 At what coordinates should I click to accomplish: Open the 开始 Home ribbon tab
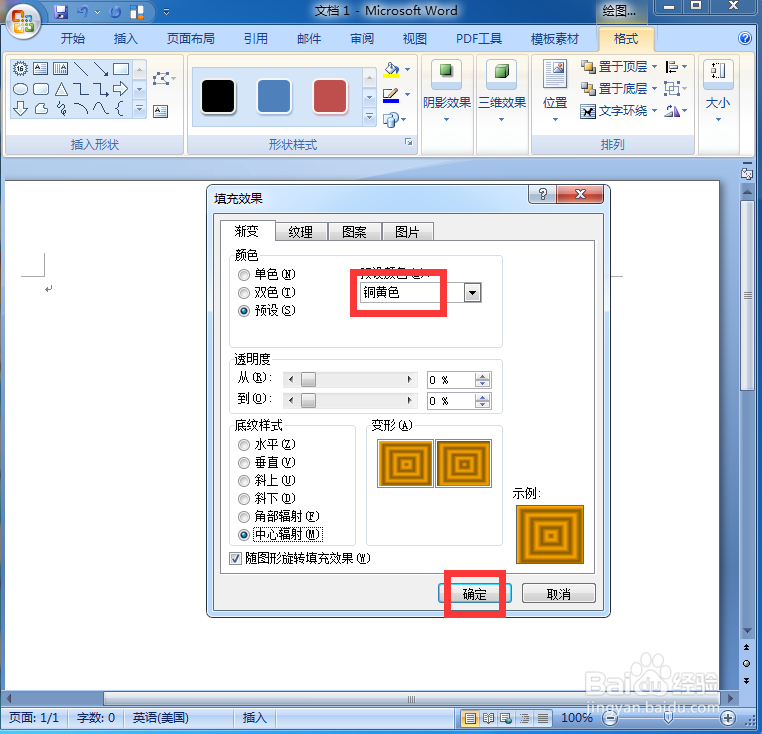(x=72, y=38)
